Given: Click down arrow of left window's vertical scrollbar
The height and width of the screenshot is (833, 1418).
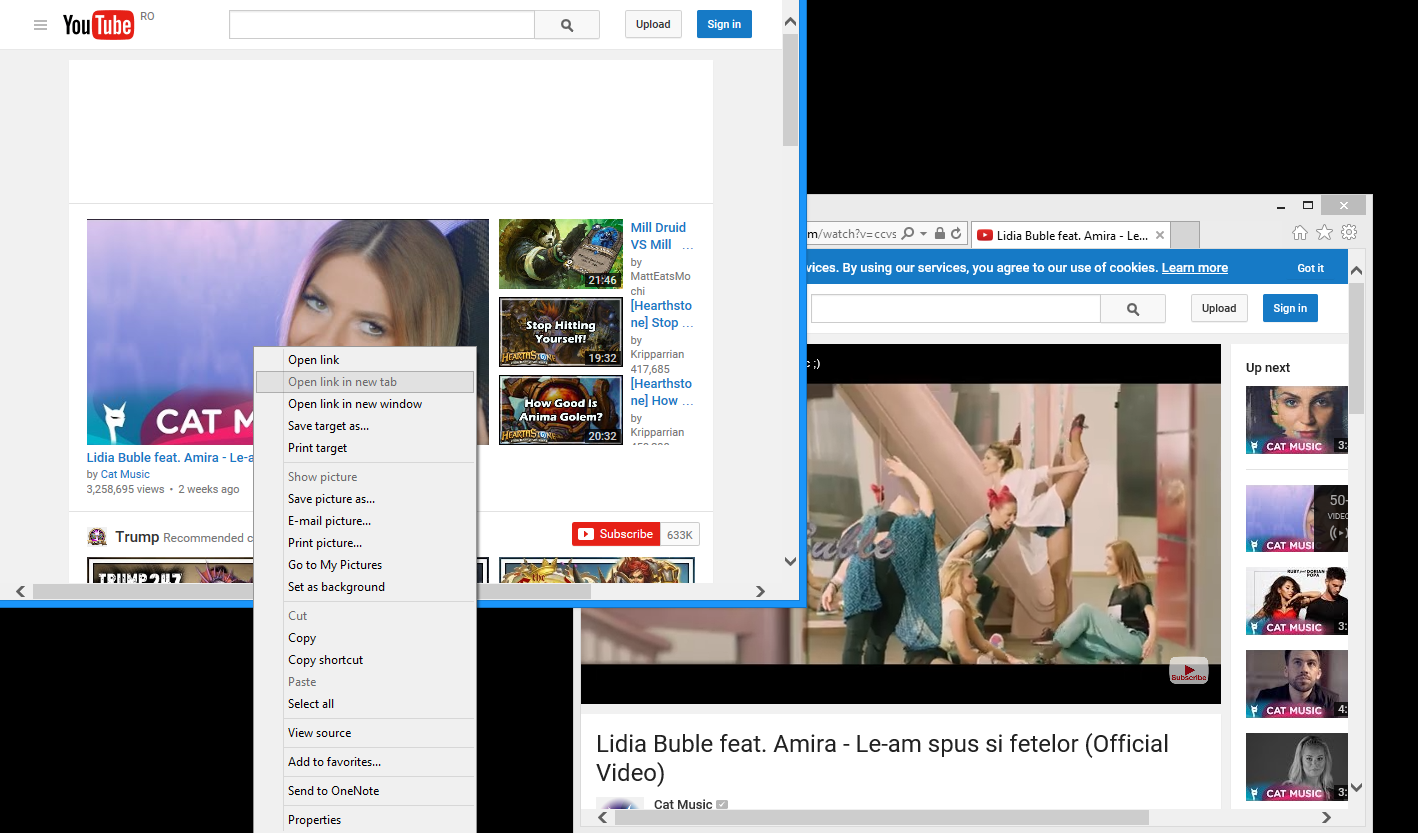Looking at the screenshot, I should click(790, 562).
